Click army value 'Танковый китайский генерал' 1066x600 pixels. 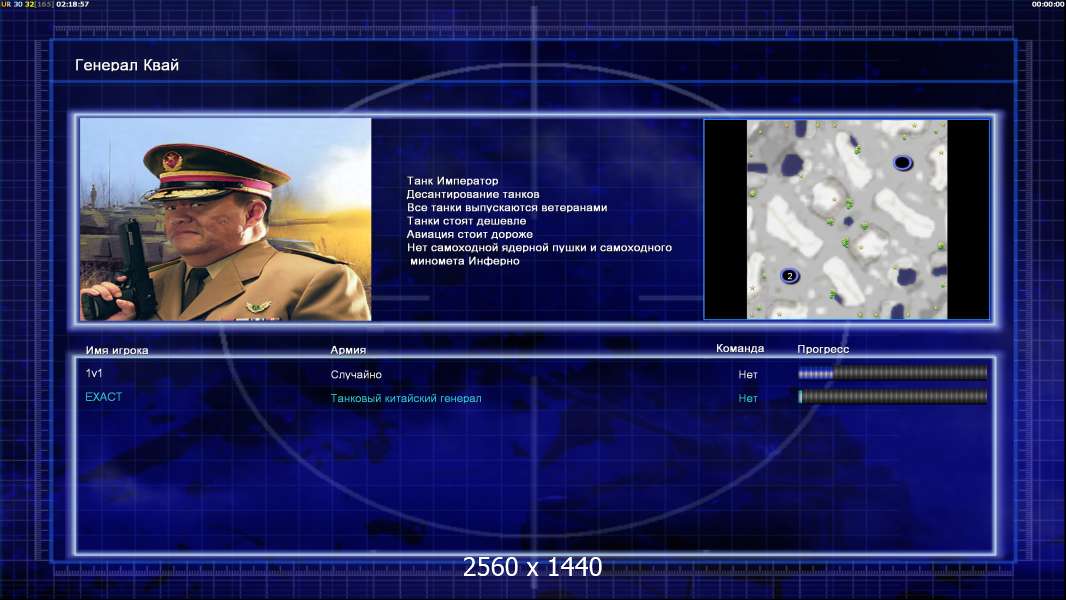406,398
